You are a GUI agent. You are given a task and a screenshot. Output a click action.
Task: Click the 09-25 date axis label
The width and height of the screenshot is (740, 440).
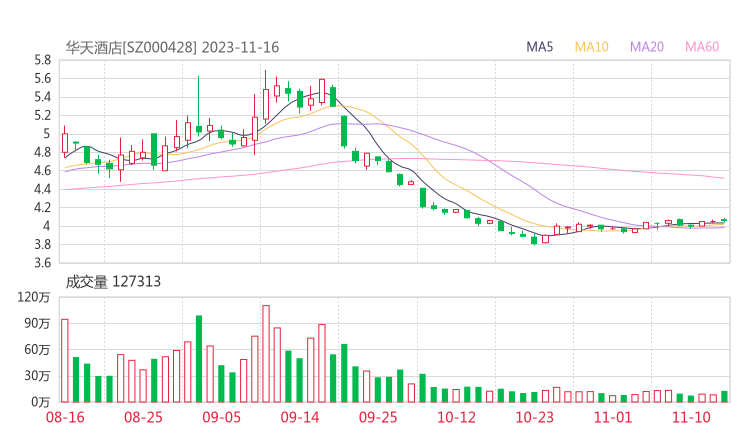point(378,417)
